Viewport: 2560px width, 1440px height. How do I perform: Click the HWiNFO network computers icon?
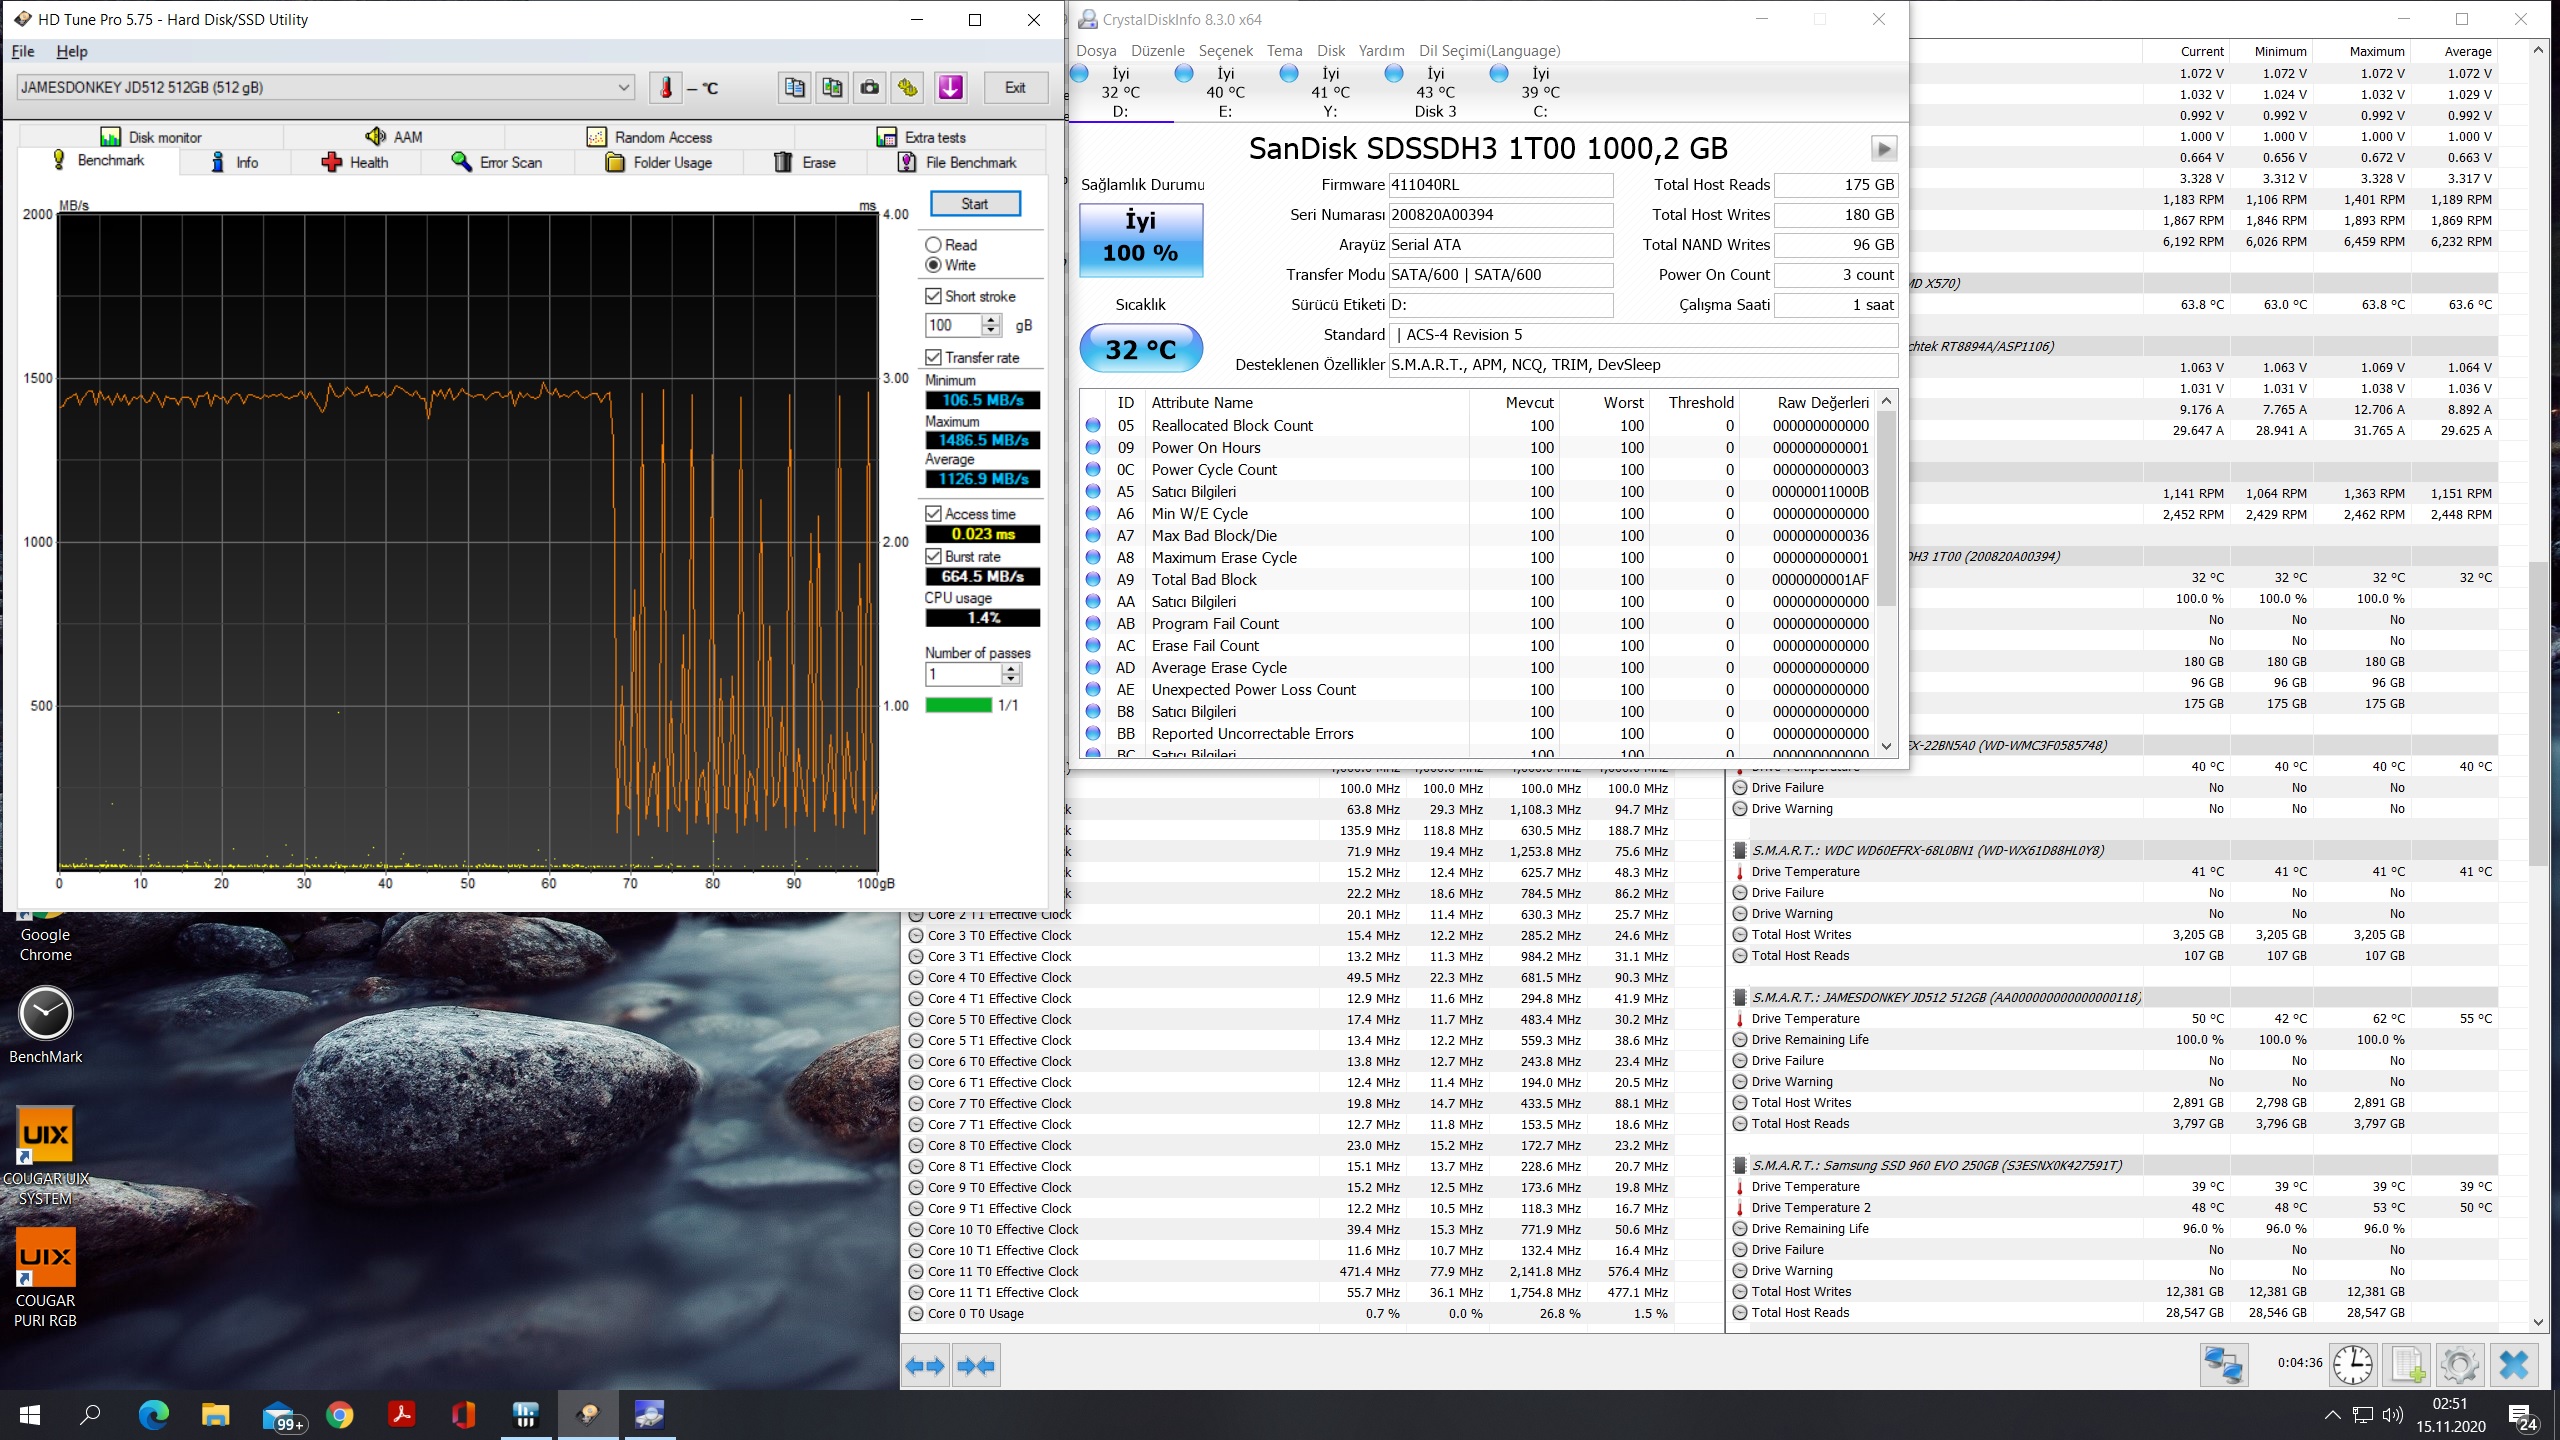(2224, 1364)
